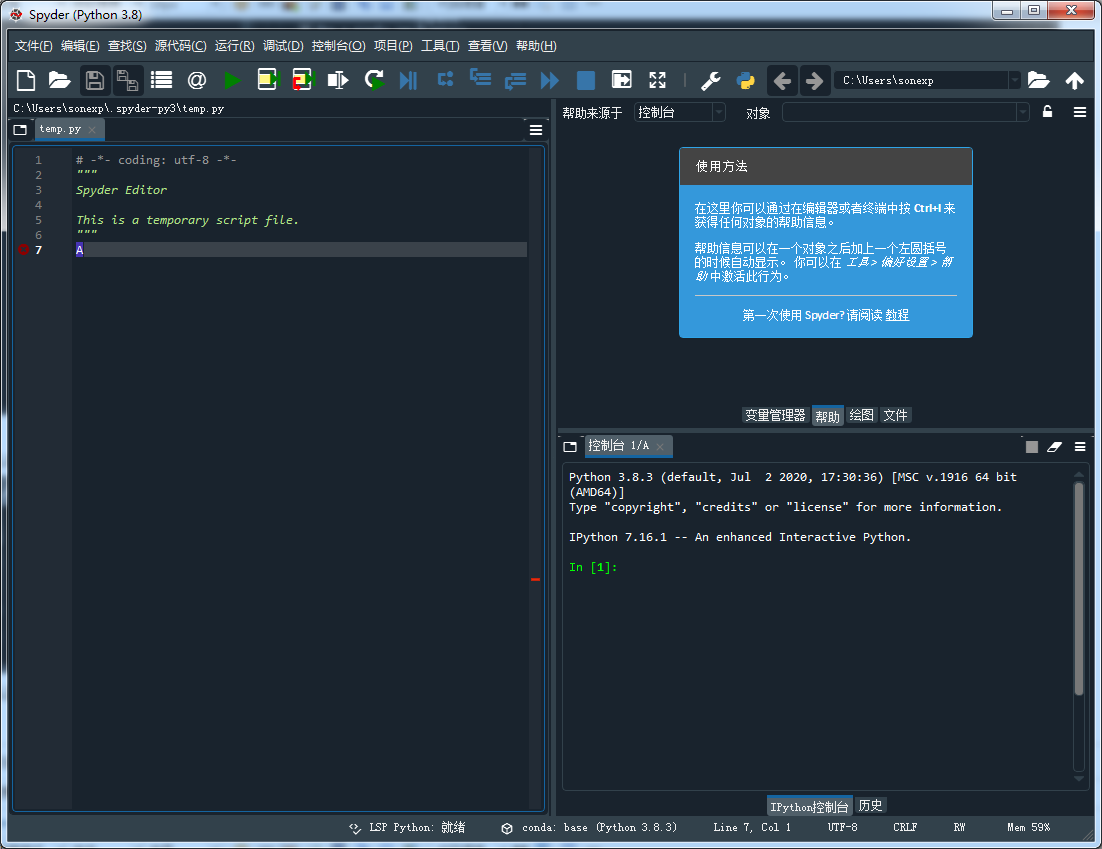Interrupt kernel with gray stop square

pos(1032,447)
